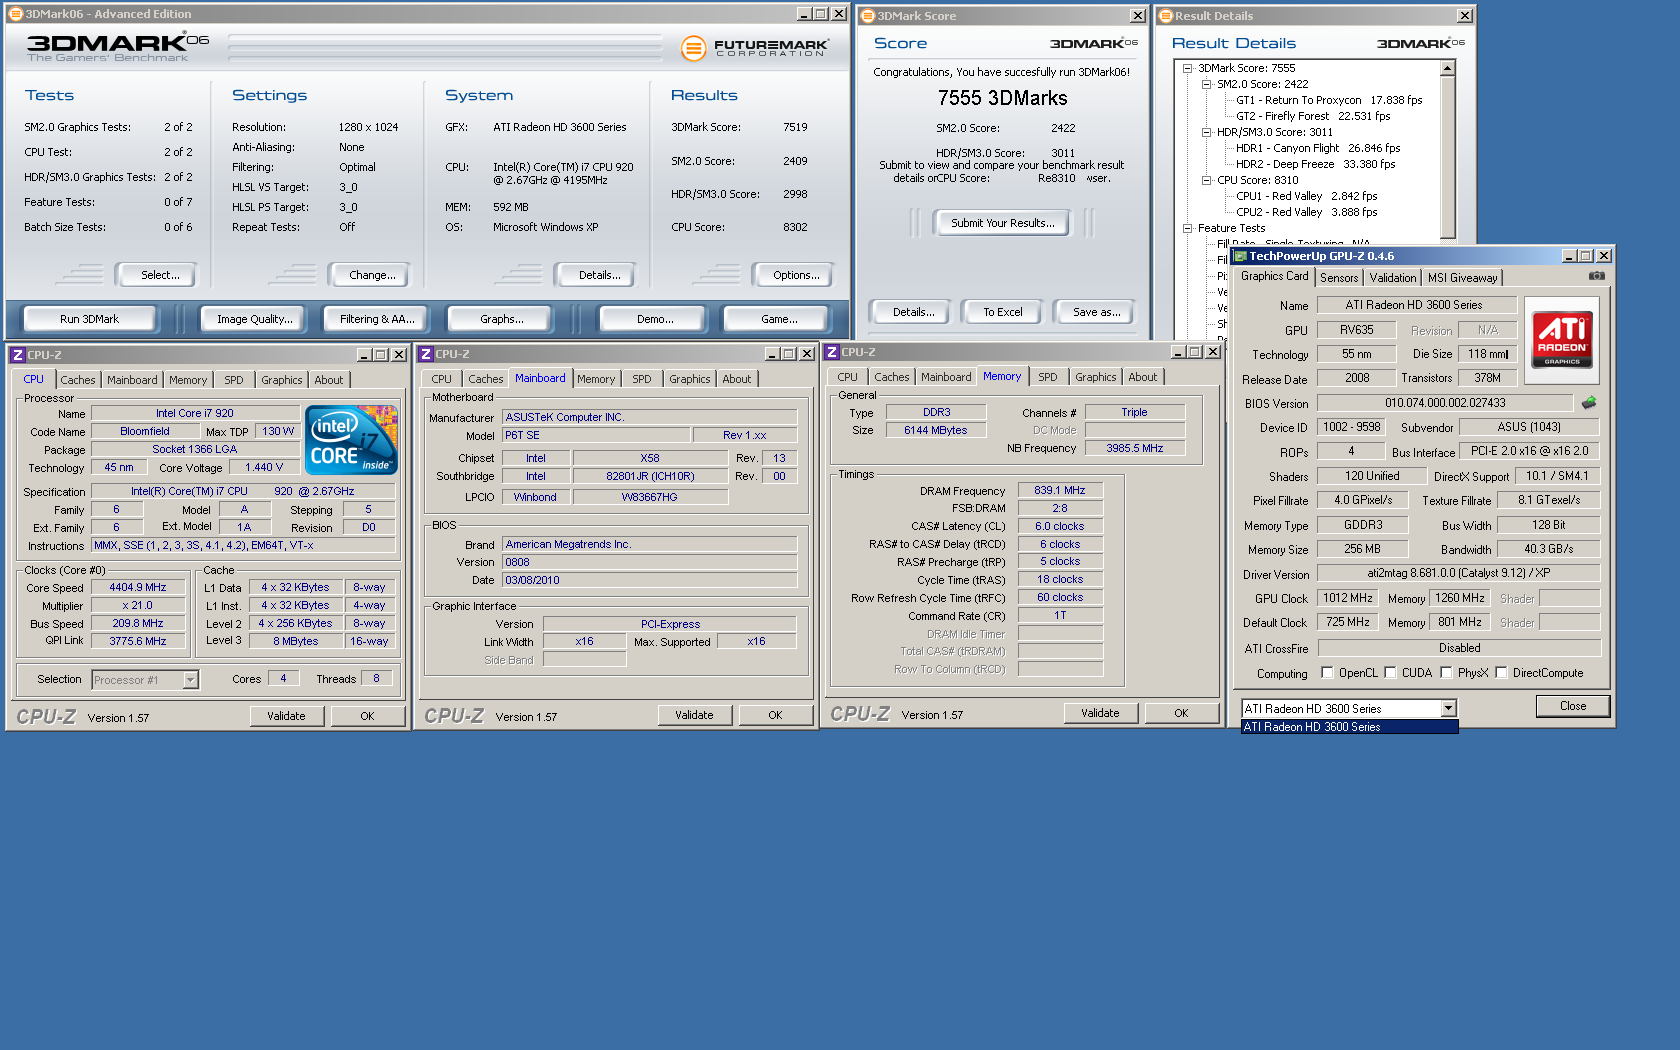Viewport: 1680px width, 1050px height.
Task: Collapse the Feature Tests tree node
Action: (1187, 228)
